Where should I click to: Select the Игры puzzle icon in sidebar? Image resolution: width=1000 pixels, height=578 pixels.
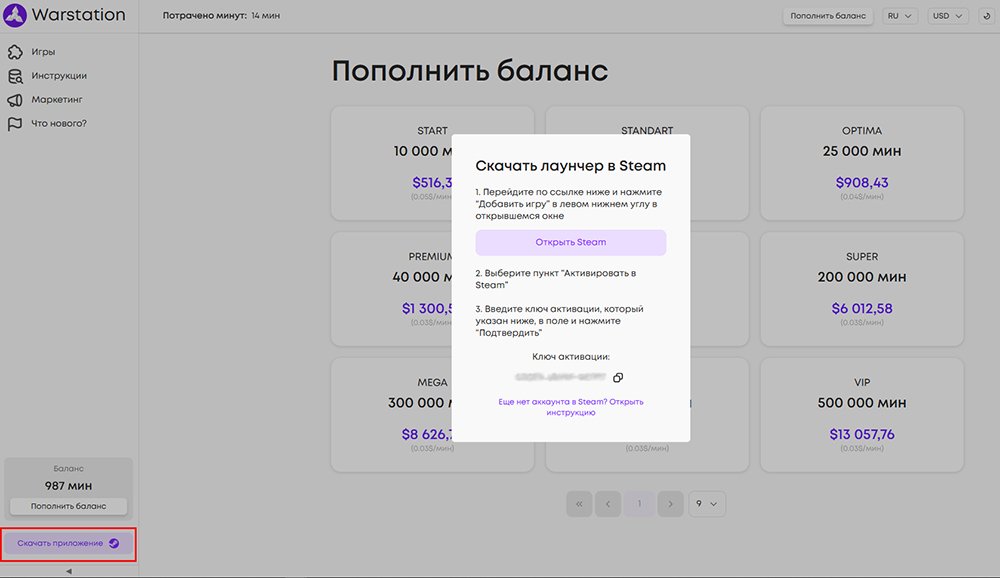click(x=13, y=53)
